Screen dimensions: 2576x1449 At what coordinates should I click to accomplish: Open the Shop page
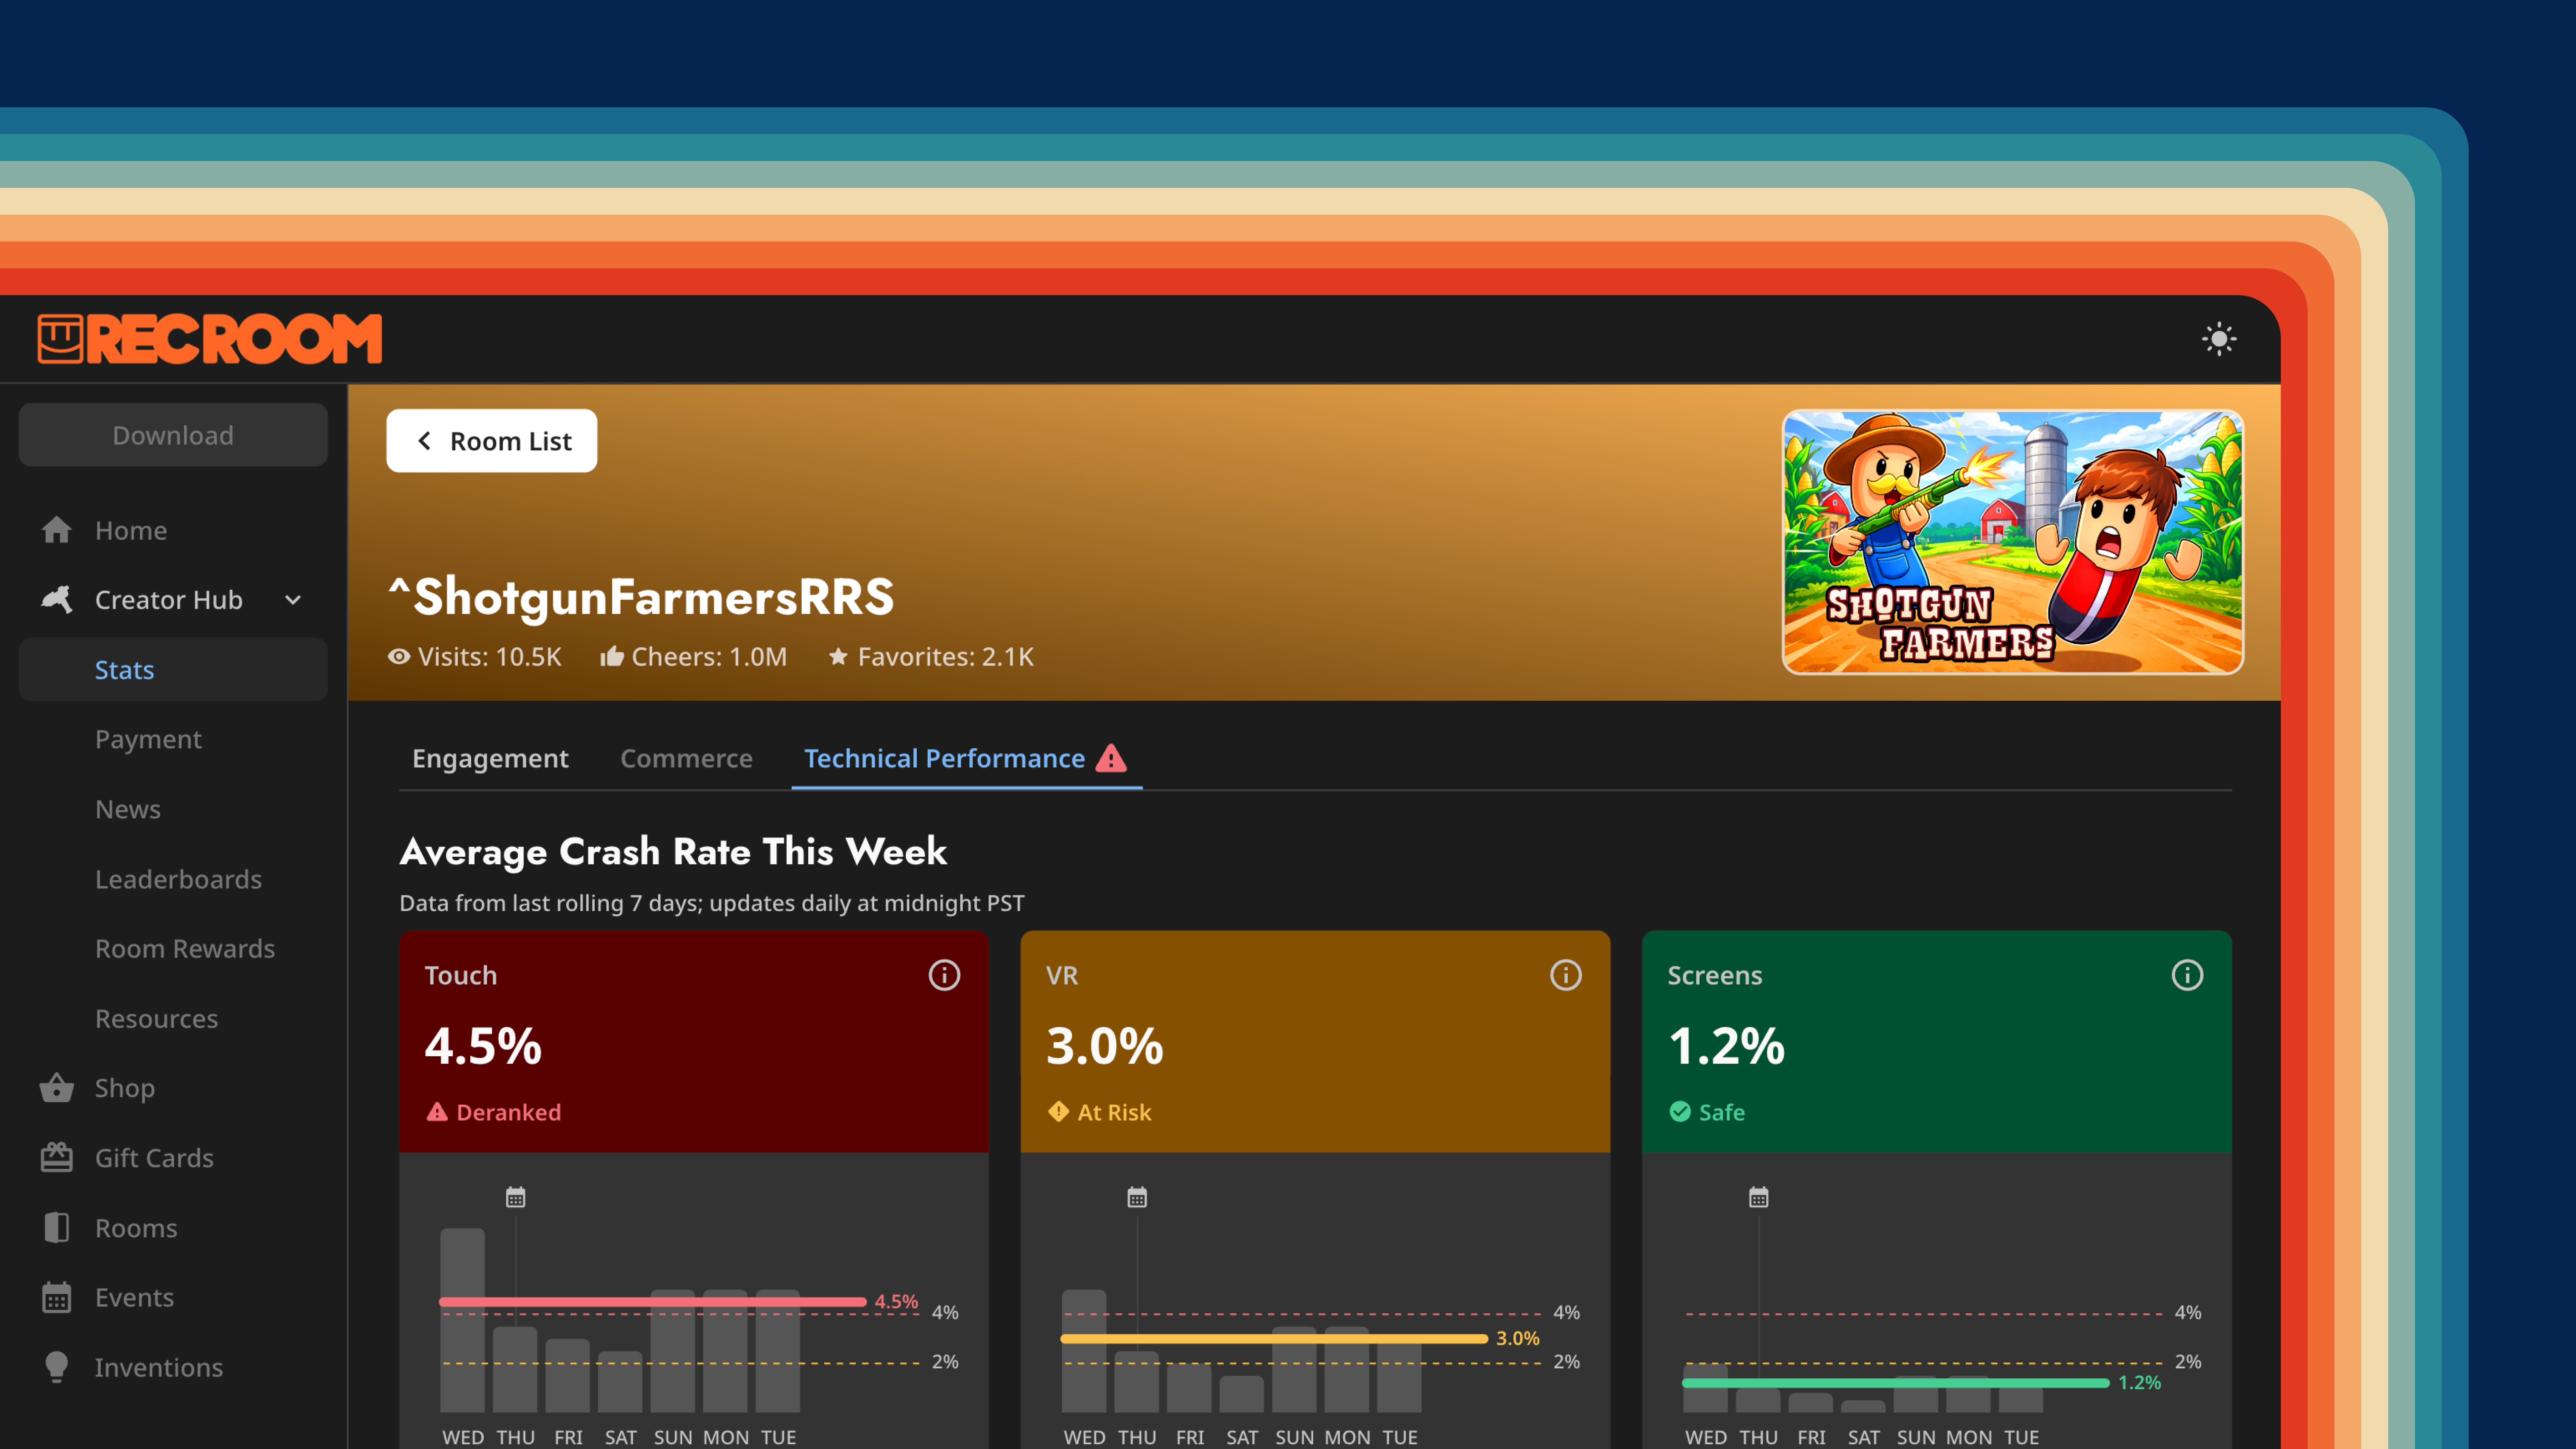[x=125, y=1088]
